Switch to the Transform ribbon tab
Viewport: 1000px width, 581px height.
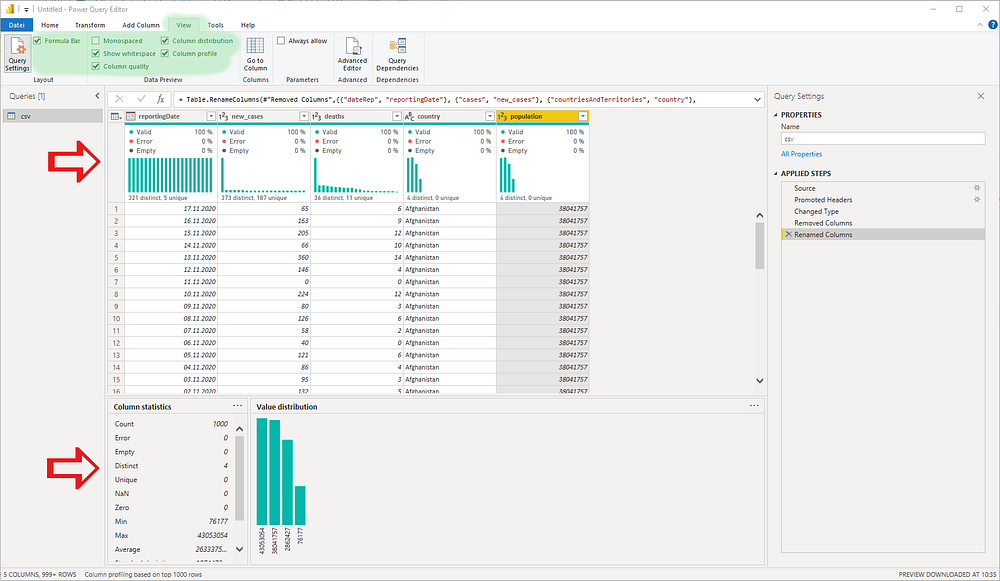pyautogui.click(x=90, y=25)
